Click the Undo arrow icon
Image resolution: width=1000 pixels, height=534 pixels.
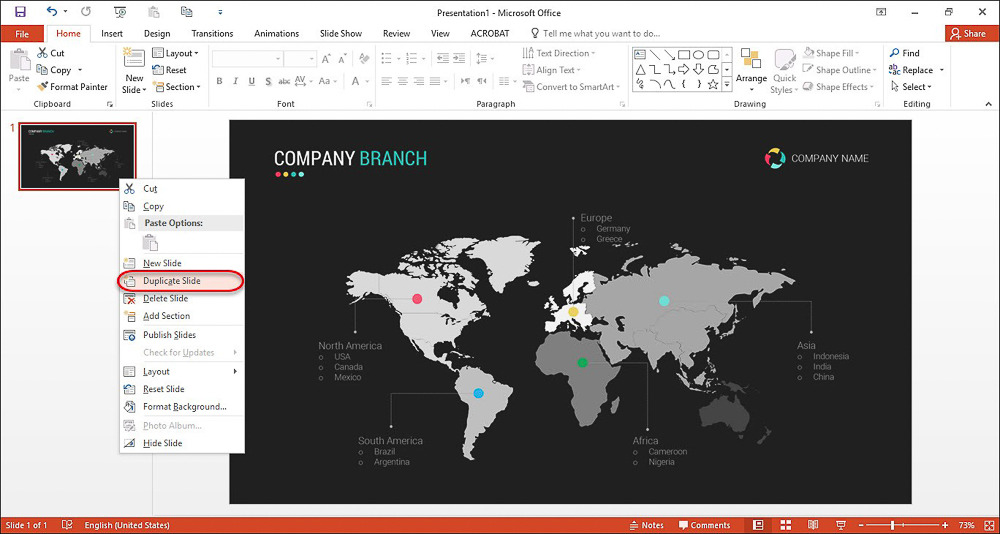coord(52,11)
